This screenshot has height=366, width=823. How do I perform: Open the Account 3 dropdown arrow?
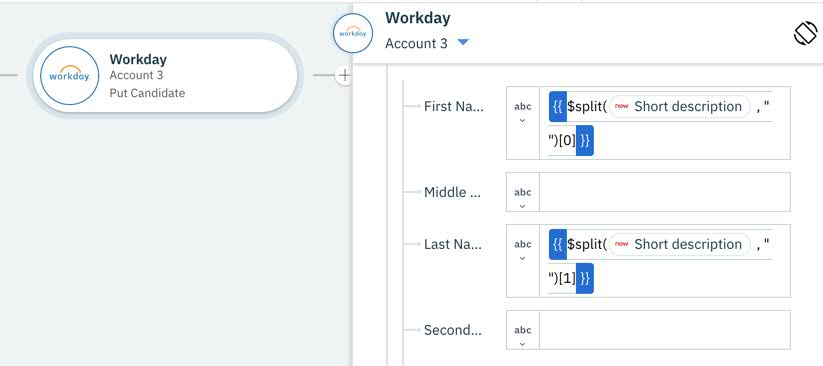pyautogui.click(x=462, y=43)
